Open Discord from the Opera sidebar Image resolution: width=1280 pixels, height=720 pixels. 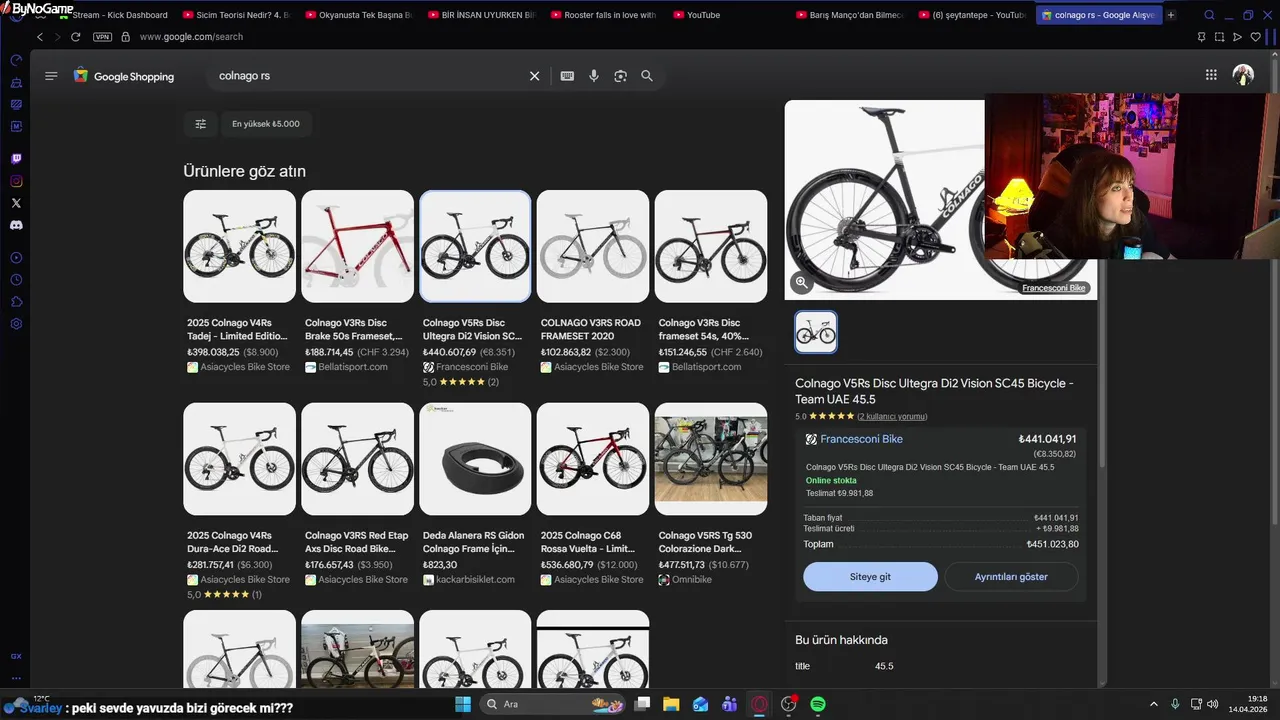tap(16, 225)
